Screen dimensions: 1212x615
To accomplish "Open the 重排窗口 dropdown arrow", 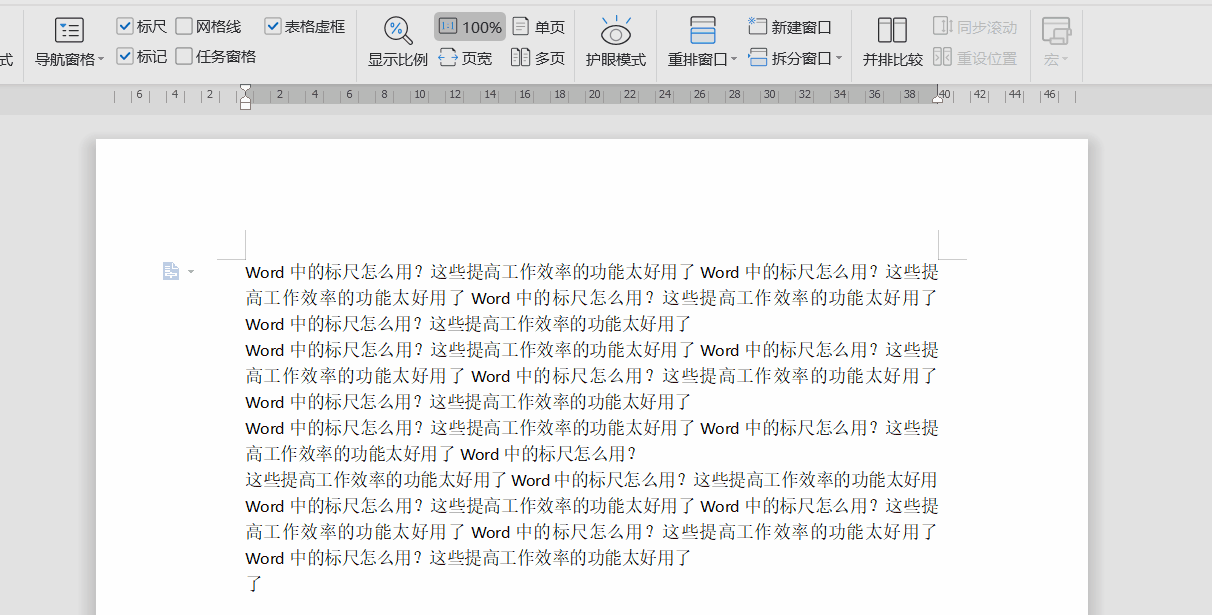I will (734, 58).
